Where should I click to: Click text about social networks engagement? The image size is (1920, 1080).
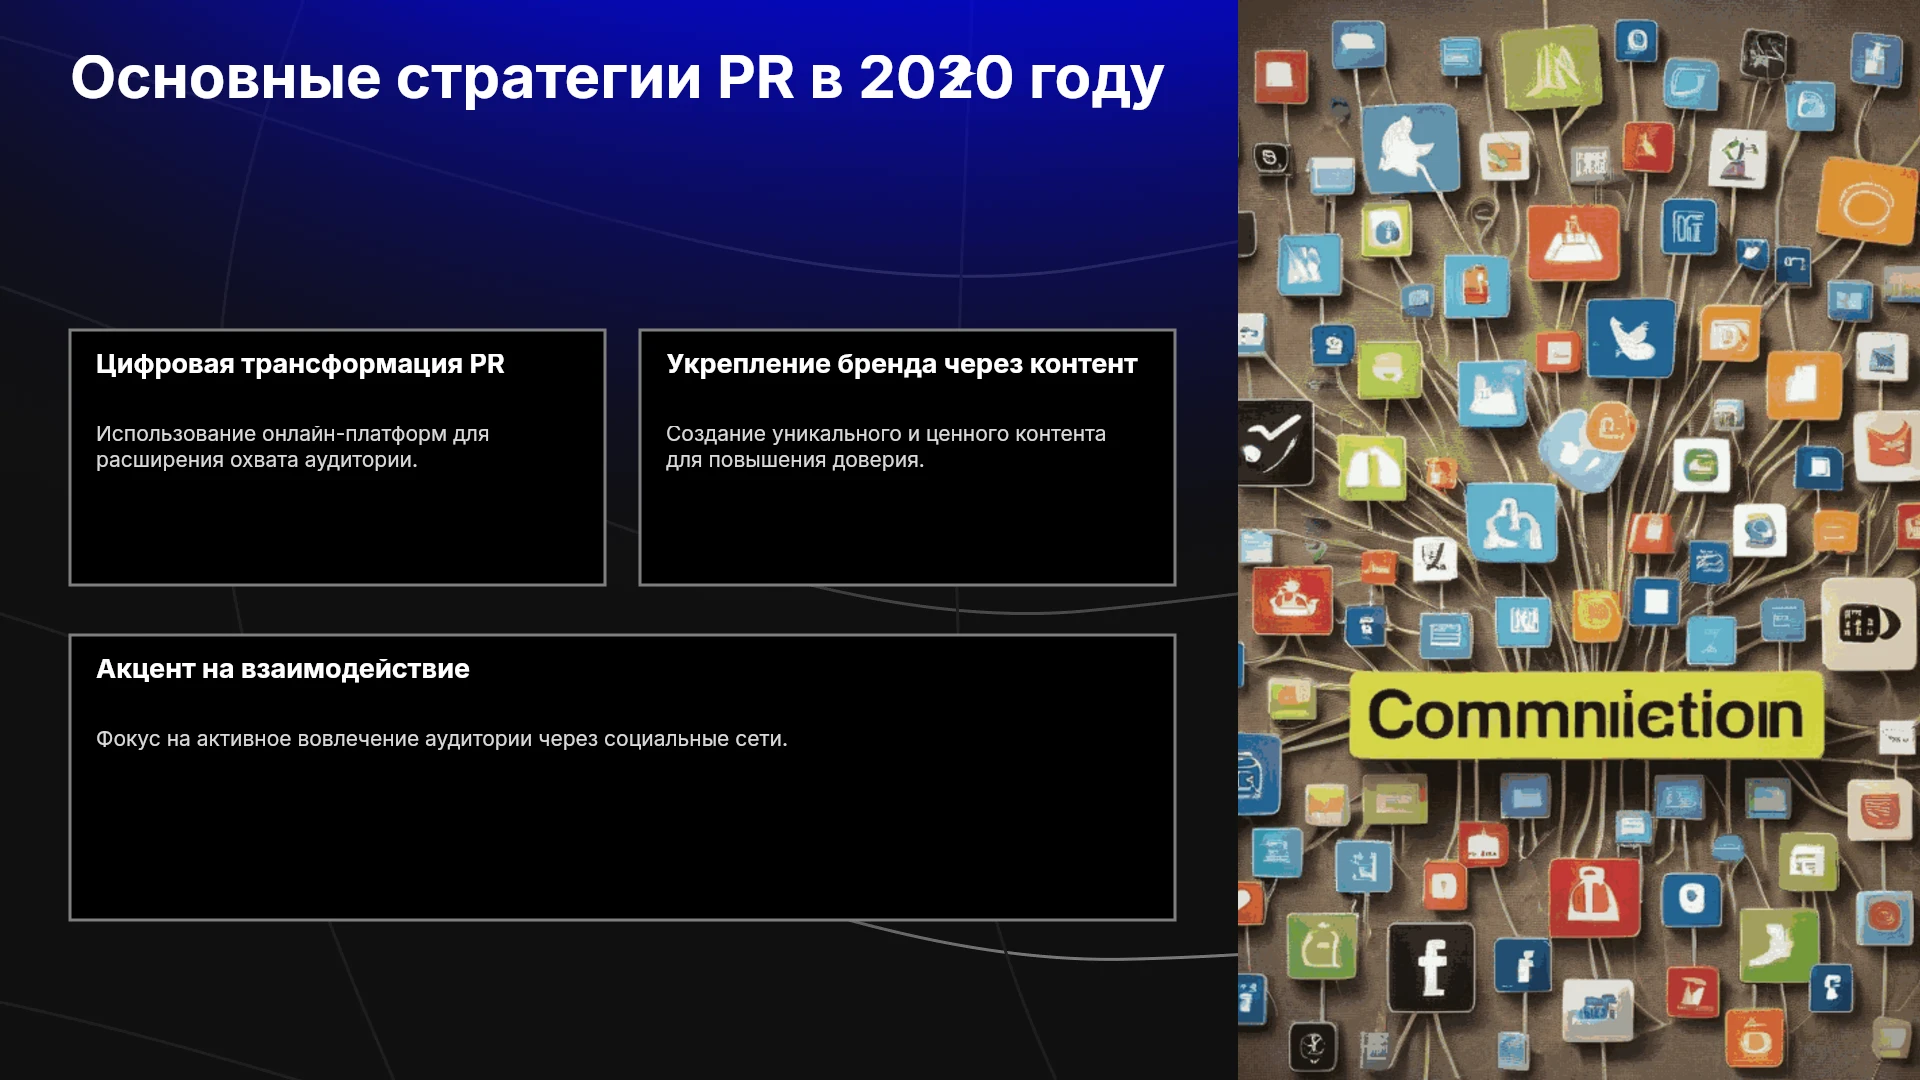442,739
